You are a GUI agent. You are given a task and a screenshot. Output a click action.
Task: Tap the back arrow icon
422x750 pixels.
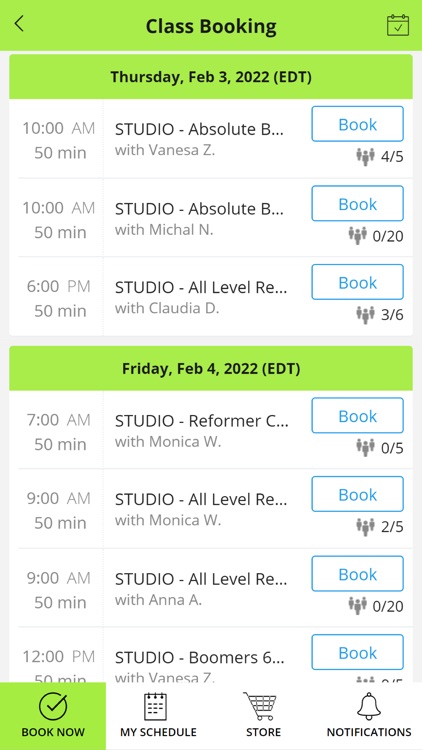tap(19, 23)
